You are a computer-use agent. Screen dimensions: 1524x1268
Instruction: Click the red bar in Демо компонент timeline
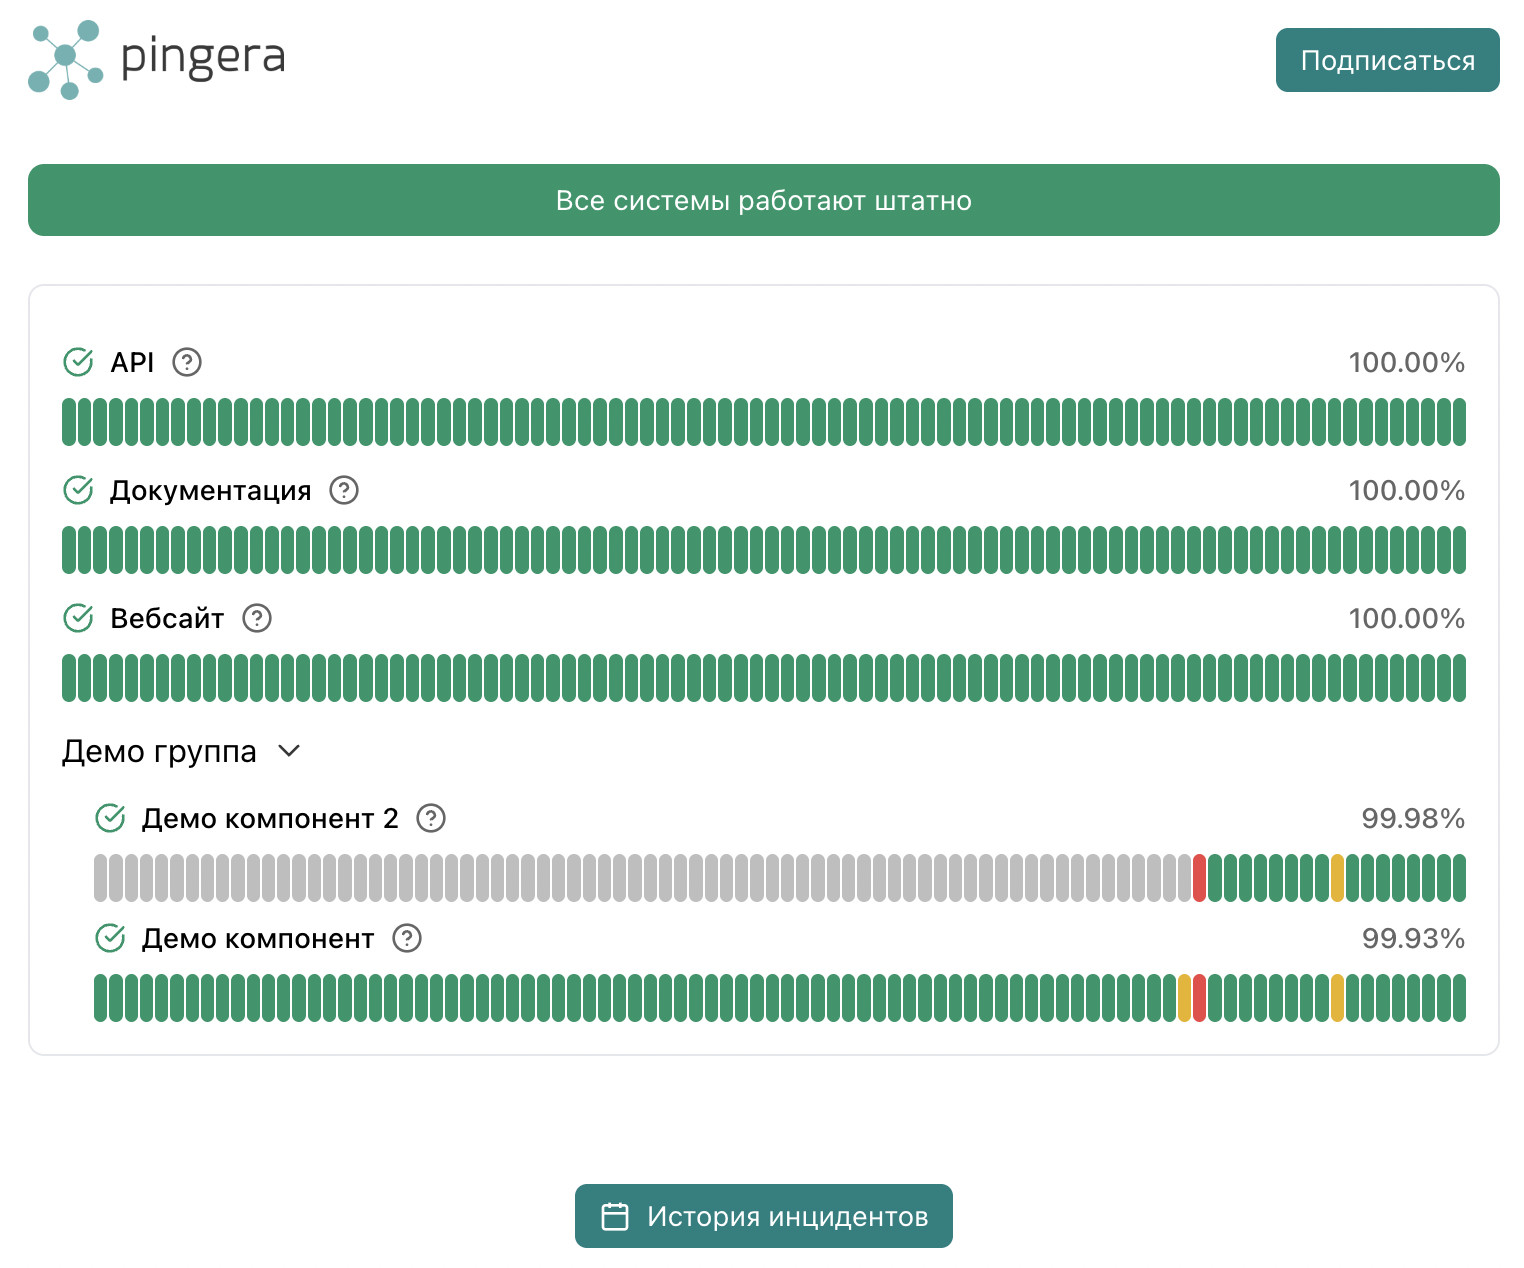1199,998
